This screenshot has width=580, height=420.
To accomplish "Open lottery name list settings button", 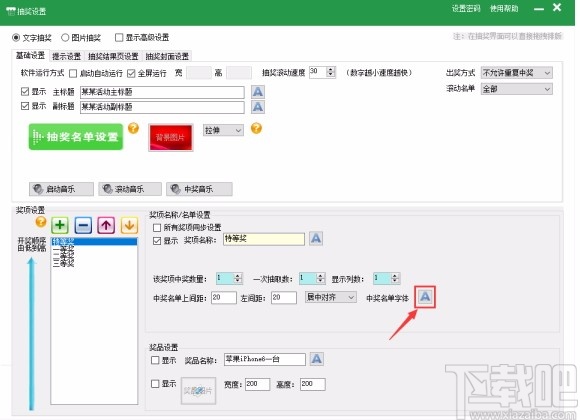I will click(x=76, y=137).
